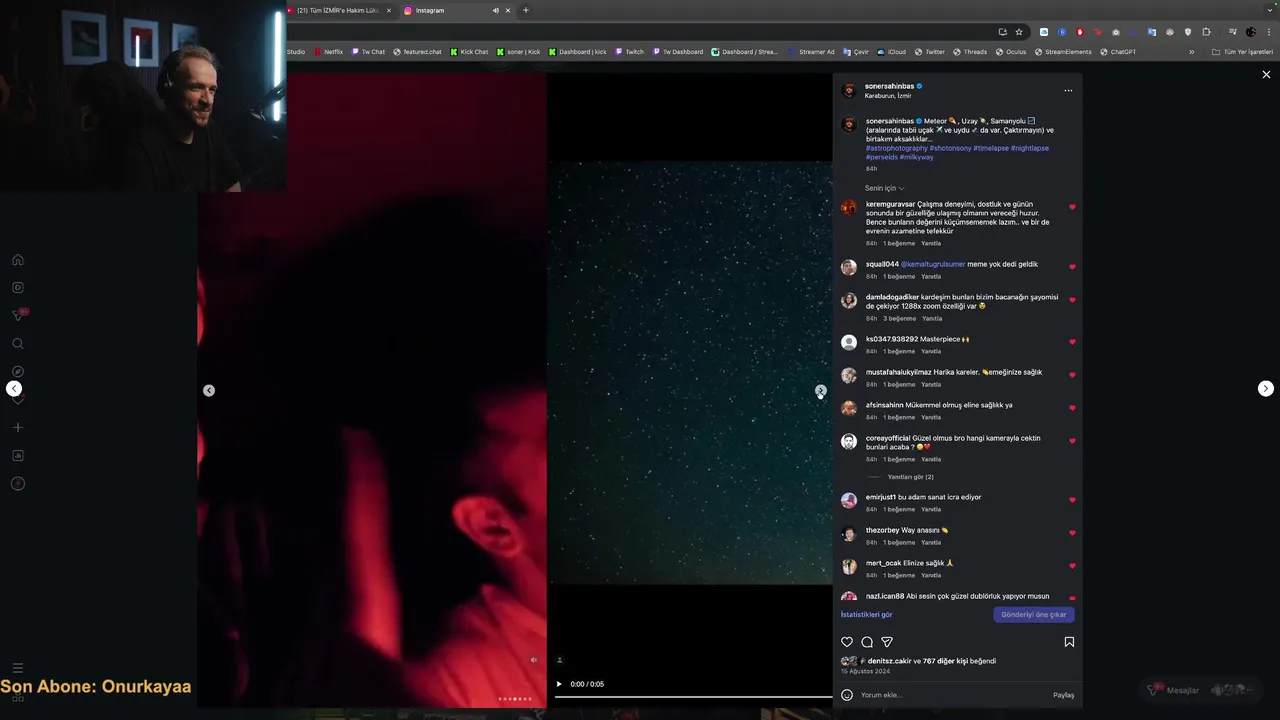This screenshot has height=720, width=1280.
Task: Click the #astrophotography hashtag
Action: coord(897,148)
